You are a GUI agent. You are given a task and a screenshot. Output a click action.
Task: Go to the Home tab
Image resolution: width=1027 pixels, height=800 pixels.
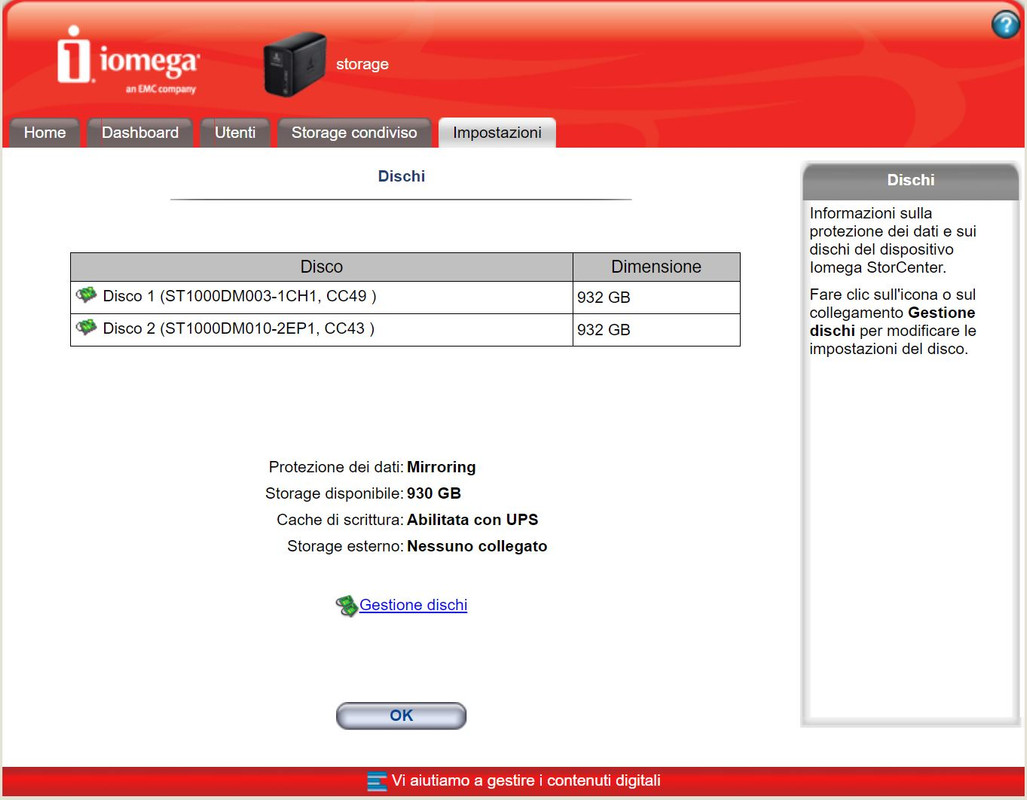point(45,132)
